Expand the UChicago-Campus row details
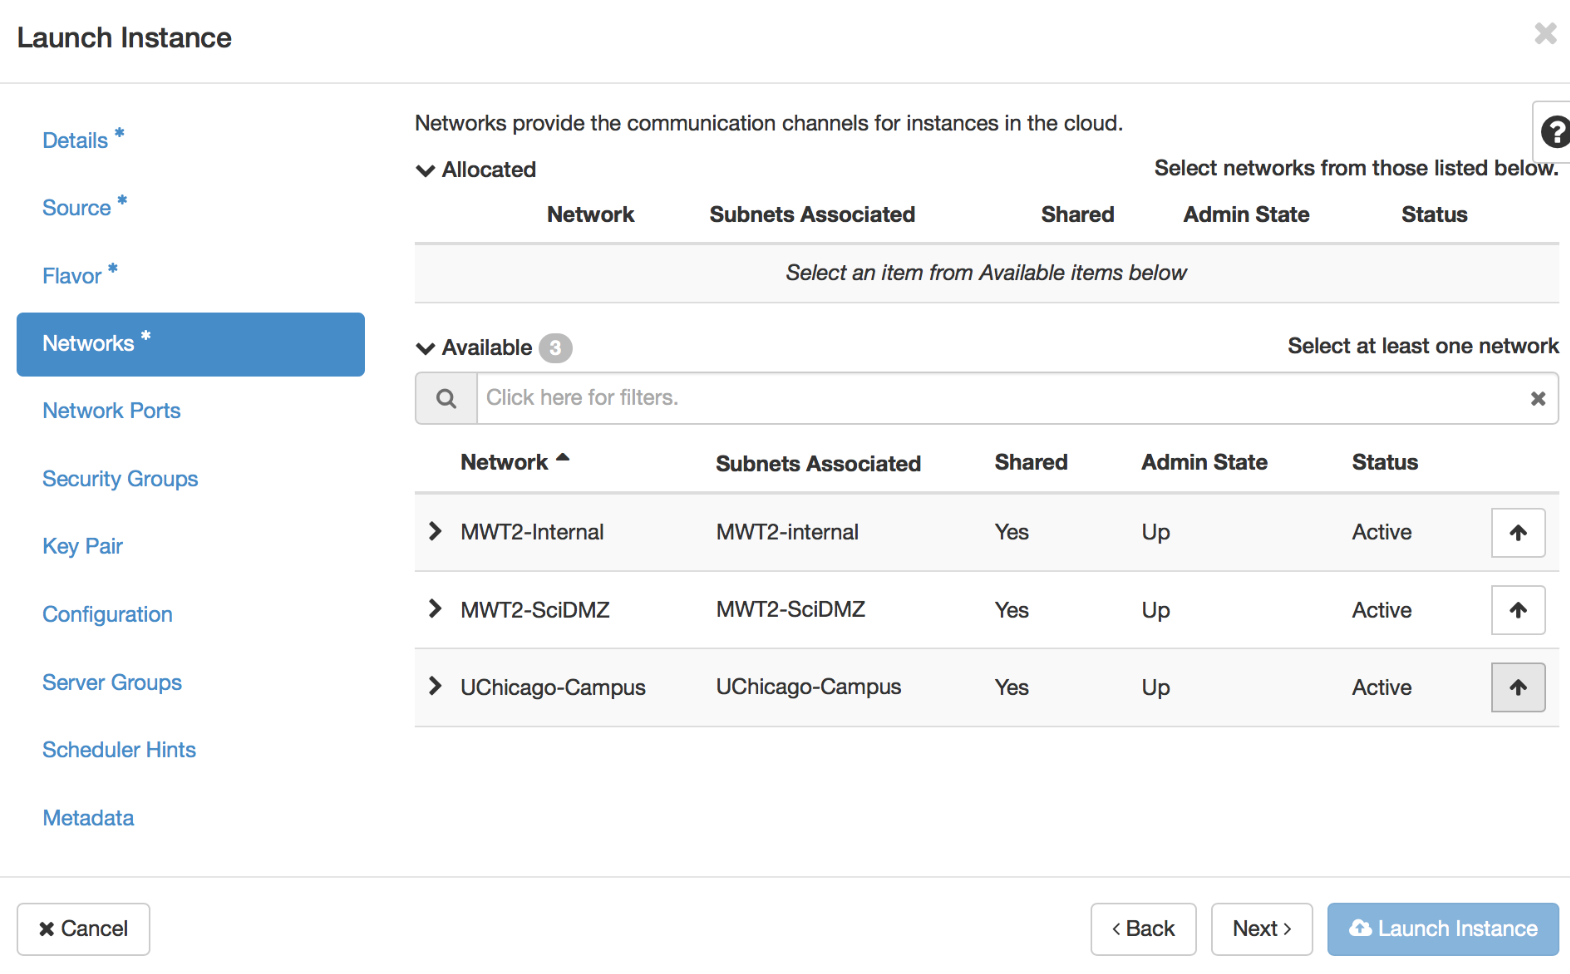This screenshot has height=974, width=1570. pos(435,687)
